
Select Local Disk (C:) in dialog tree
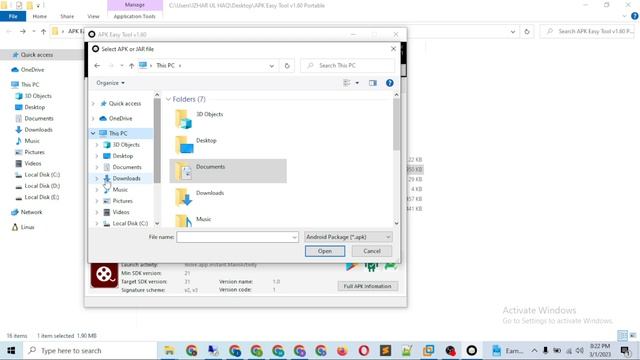(x=130, y=223)
